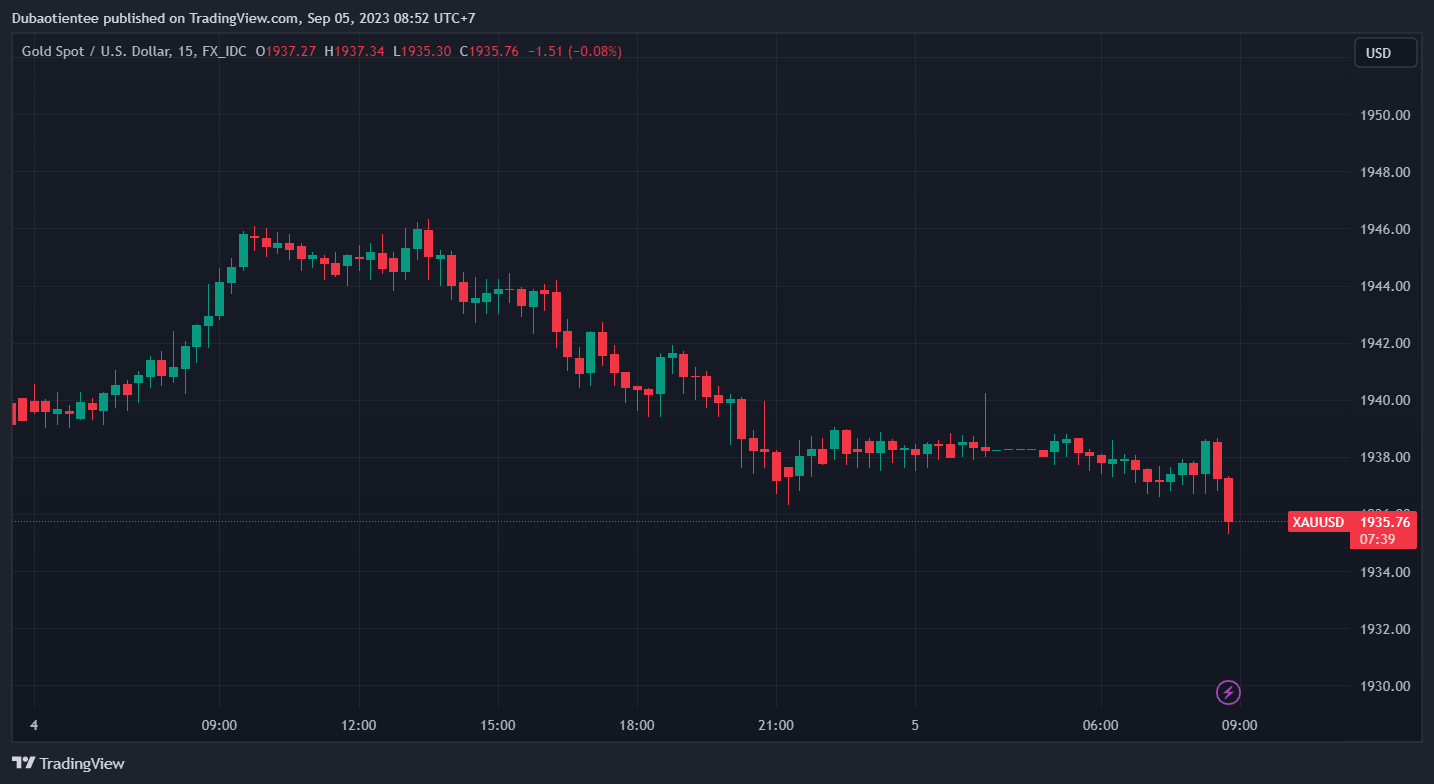
Task: Click the high price value H1937.34
Action: tap(354, 51)
